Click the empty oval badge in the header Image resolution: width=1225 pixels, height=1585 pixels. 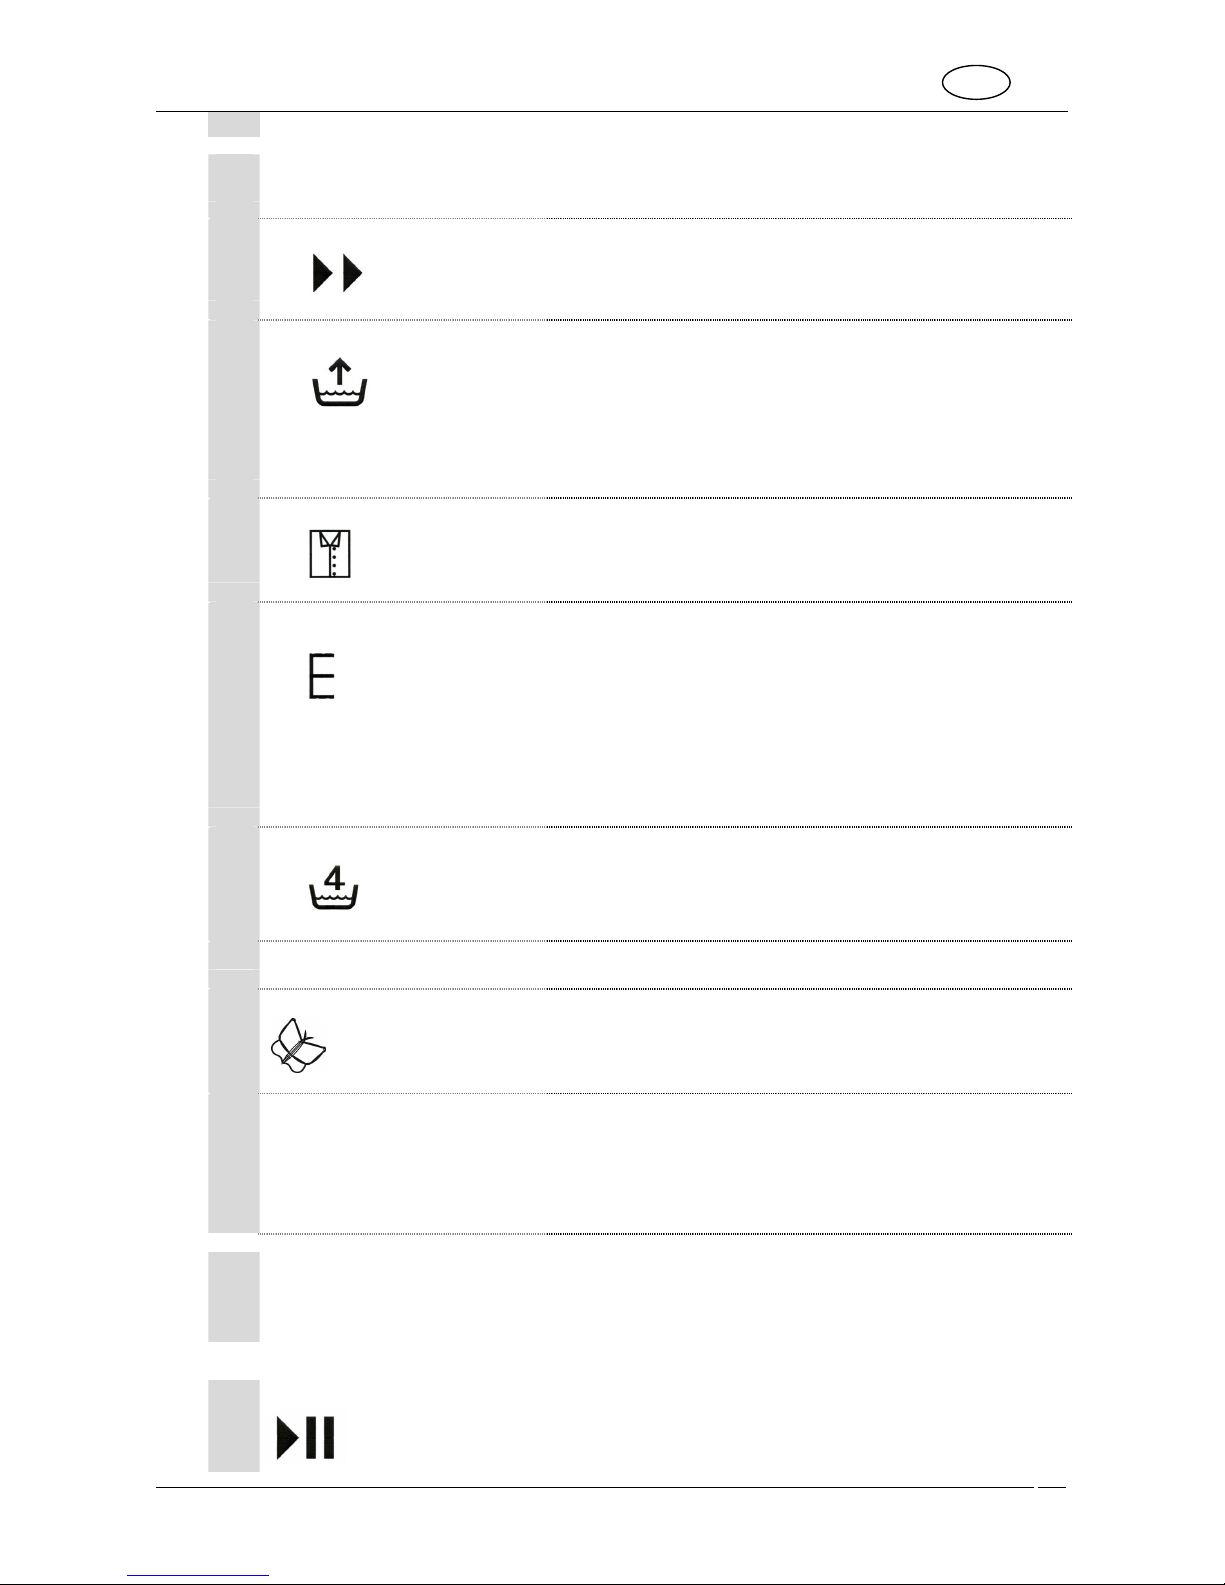click(x=976, y=83)
